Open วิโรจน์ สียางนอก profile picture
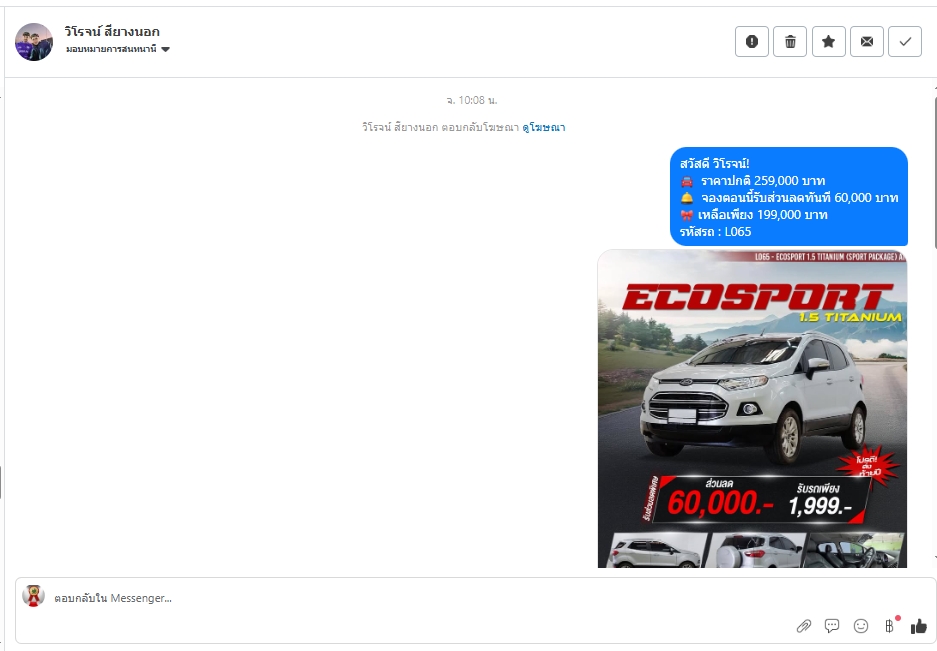This screenshot has height=651, width=937. coord(34,42)
